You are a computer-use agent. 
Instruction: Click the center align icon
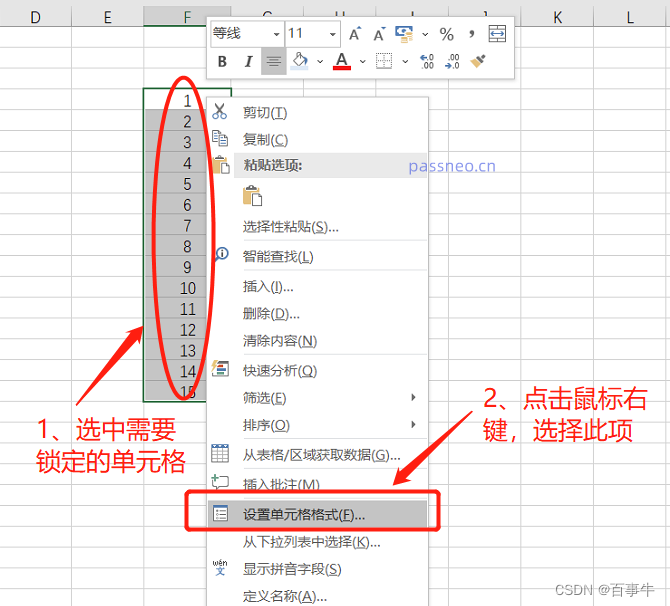click(x=274, y=62)
